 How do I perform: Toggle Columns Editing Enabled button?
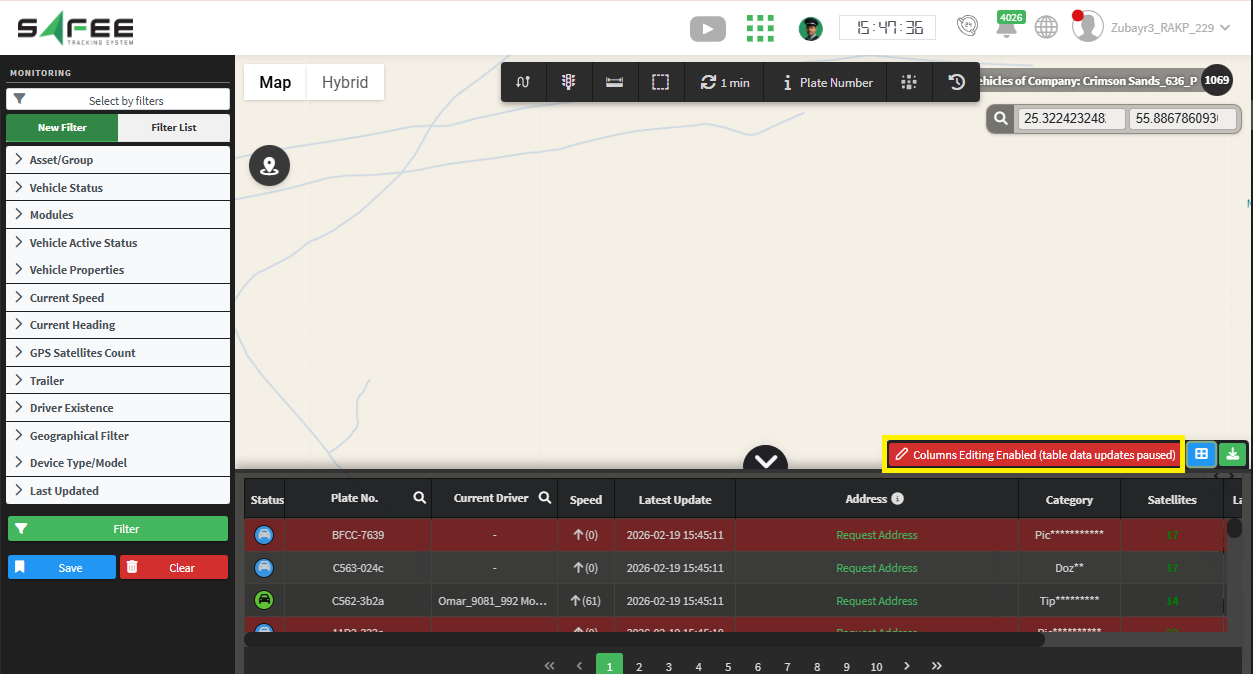(1034, 455)
